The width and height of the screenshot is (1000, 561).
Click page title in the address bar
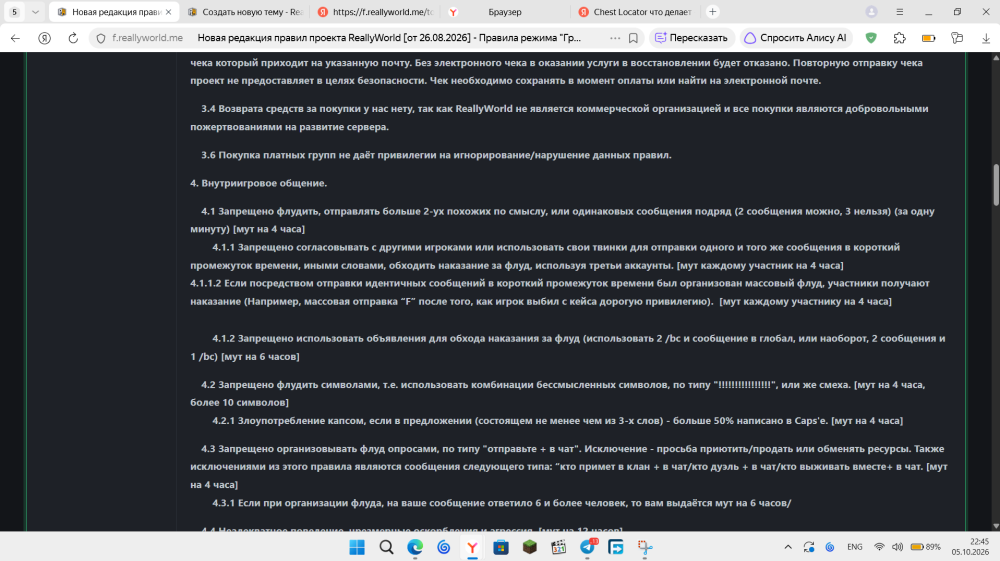[x=389, y=38]
